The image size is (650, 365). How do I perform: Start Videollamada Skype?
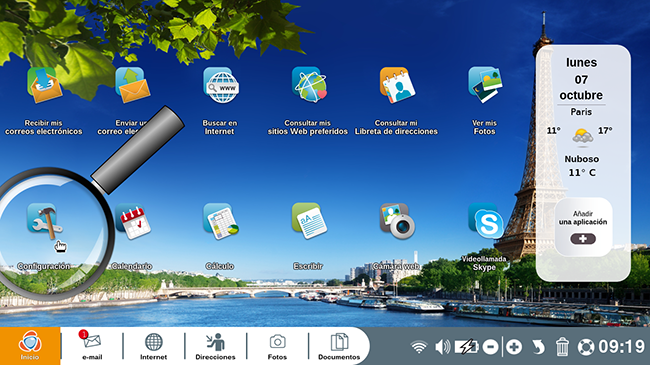click(486, 221)
